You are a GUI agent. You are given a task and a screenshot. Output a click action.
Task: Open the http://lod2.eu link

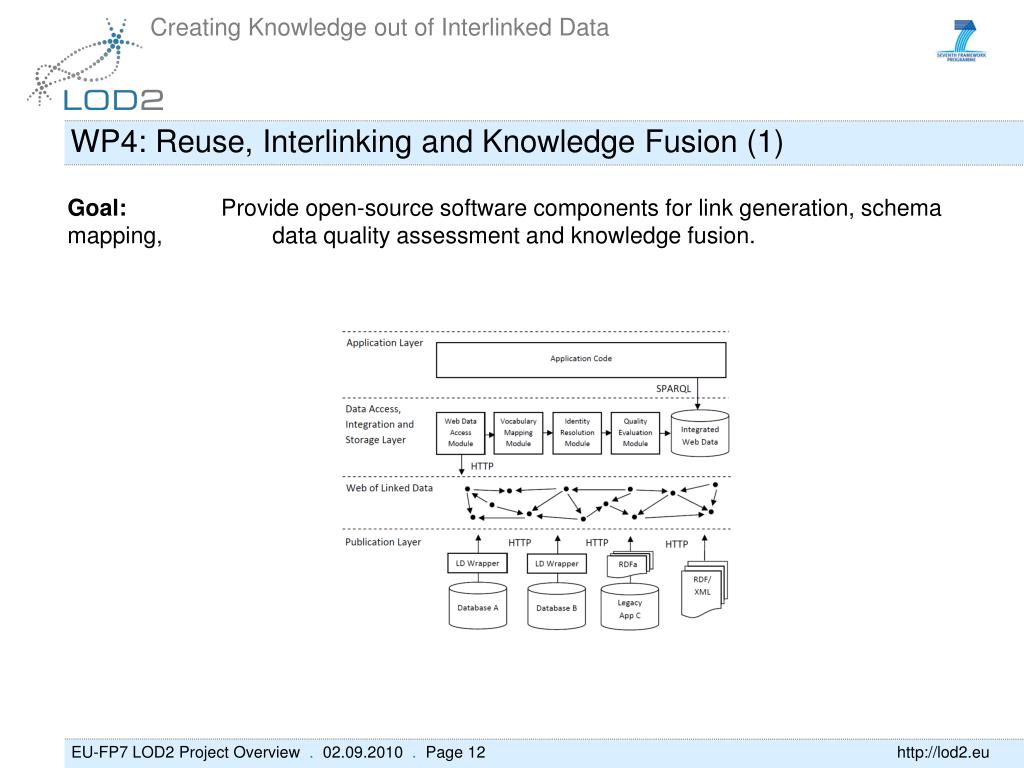942,752
